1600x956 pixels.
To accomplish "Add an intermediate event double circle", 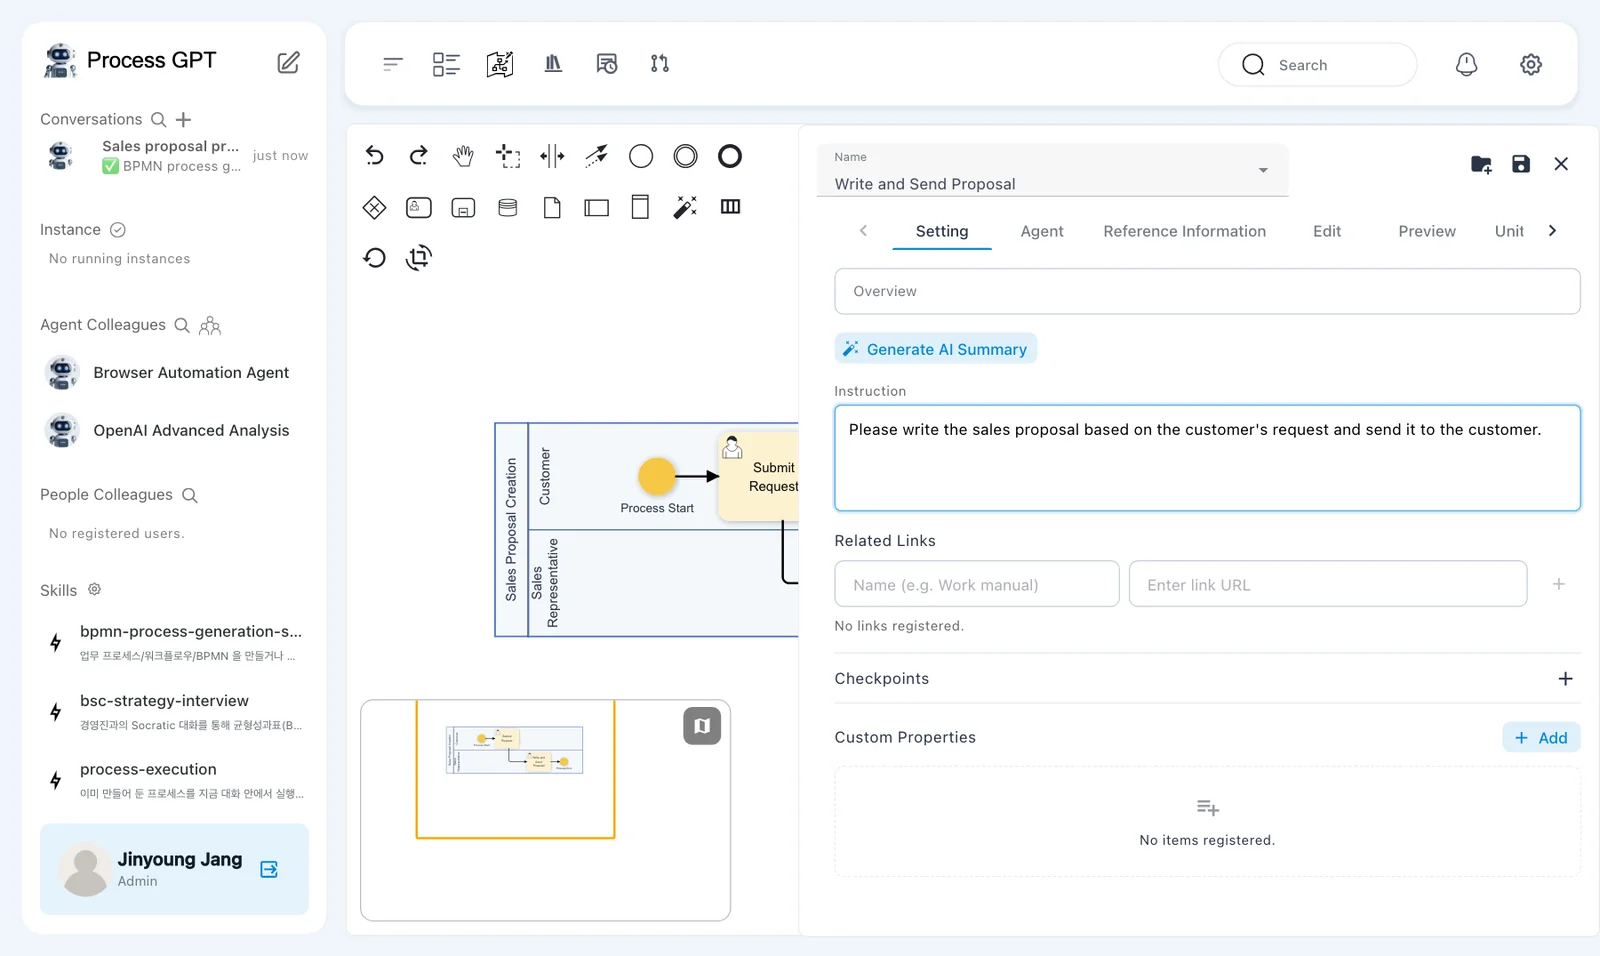I will (x=685, y=156).
